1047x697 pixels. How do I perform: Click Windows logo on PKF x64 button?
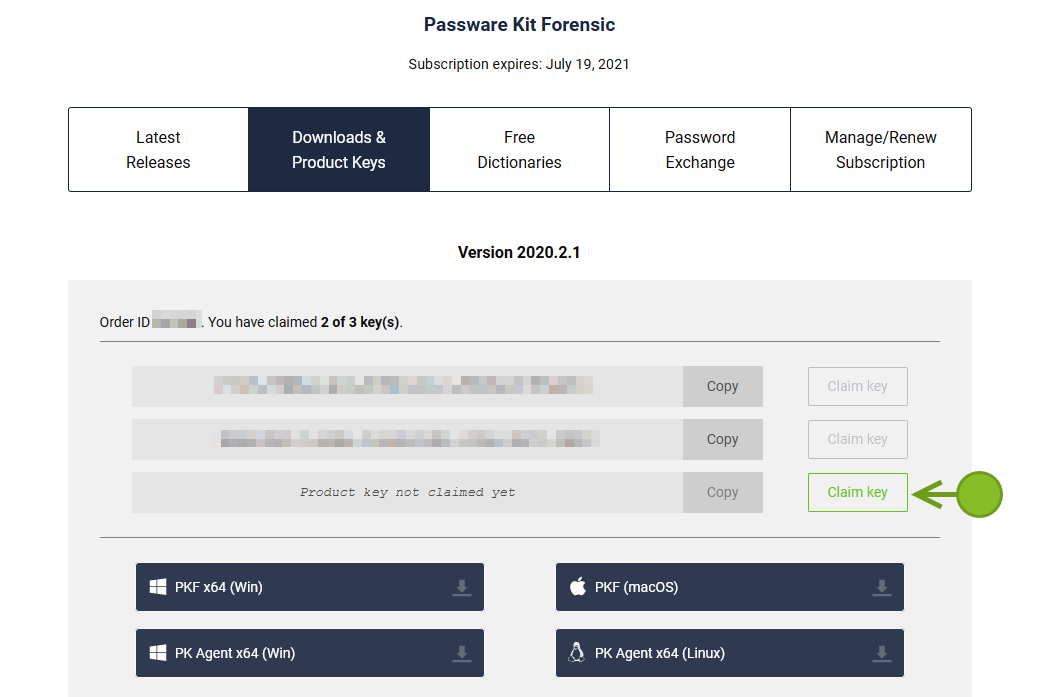pos(158,587)
